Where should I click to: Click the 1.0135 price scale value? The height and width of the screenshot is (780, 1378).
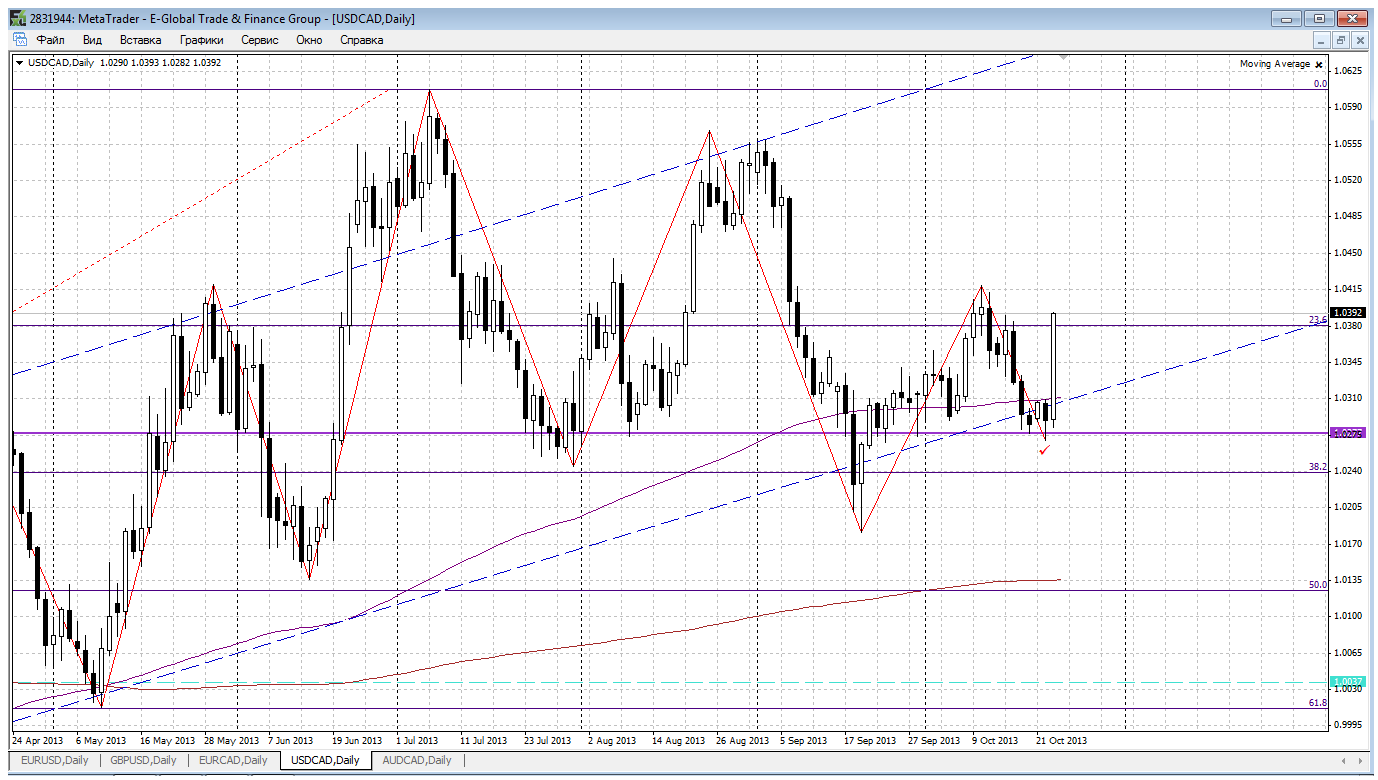tap(1350, 579)
